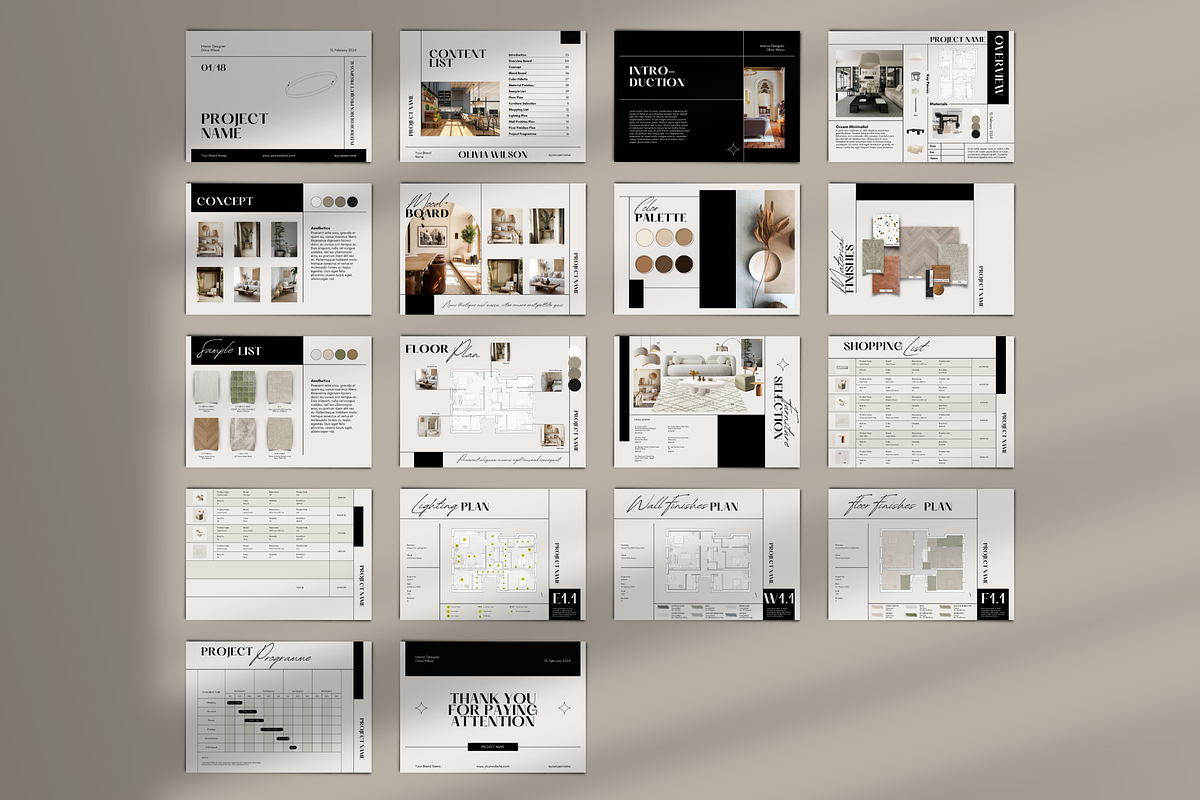Select the black circle swatch on Floor Plan slide
Screen dimensions: 1200x800
(573, 385)
